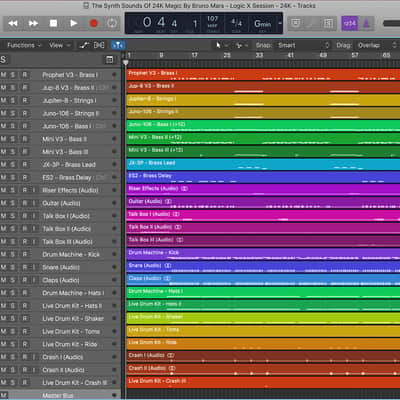The height and width of the screenshot is (400, 400).
Task: Select the Pointer left-click tool
Action: click(218, 45)
